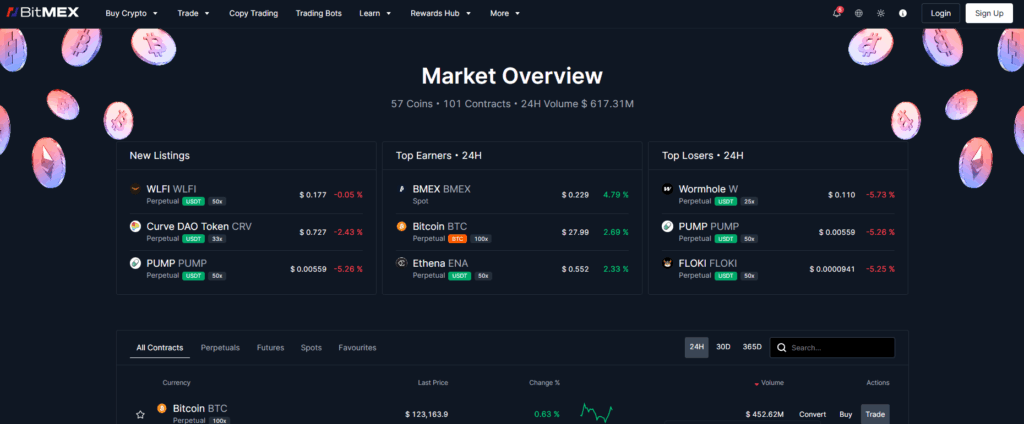Select the 30D time range toggle
1024x424 pixels.
pyautogui.click(x=723, y=347)
